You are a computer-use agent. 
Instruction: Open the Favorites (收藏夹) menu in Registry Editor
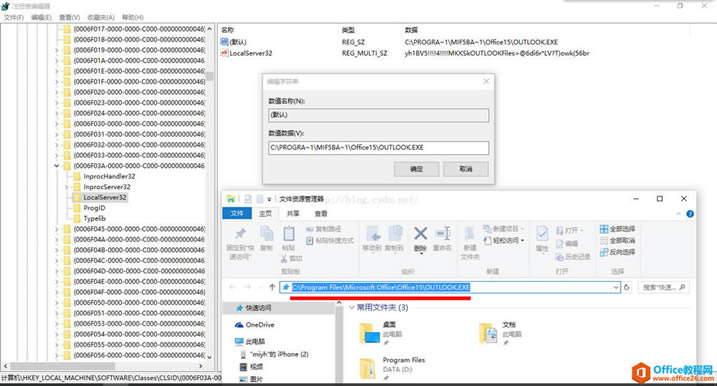[101, 17]
